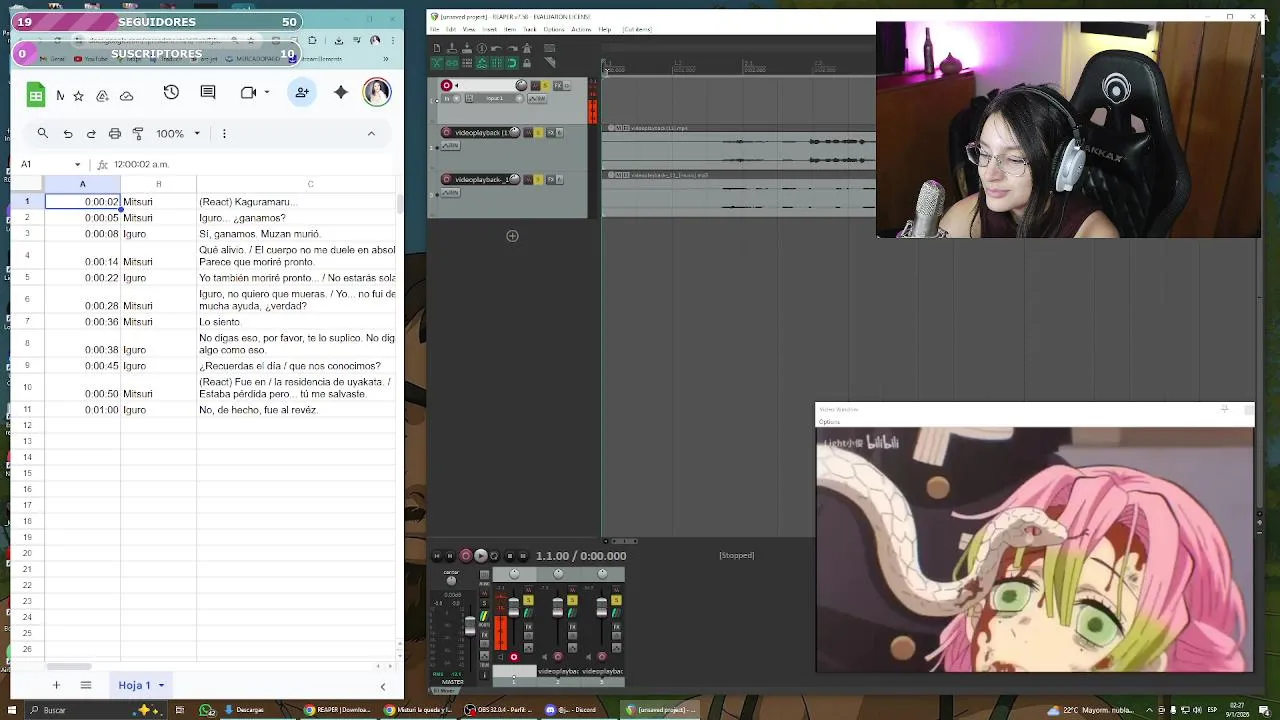Redo action in Sheets toolbar
This screenshot has width=1280, height=720.
(x=91, y=133)
